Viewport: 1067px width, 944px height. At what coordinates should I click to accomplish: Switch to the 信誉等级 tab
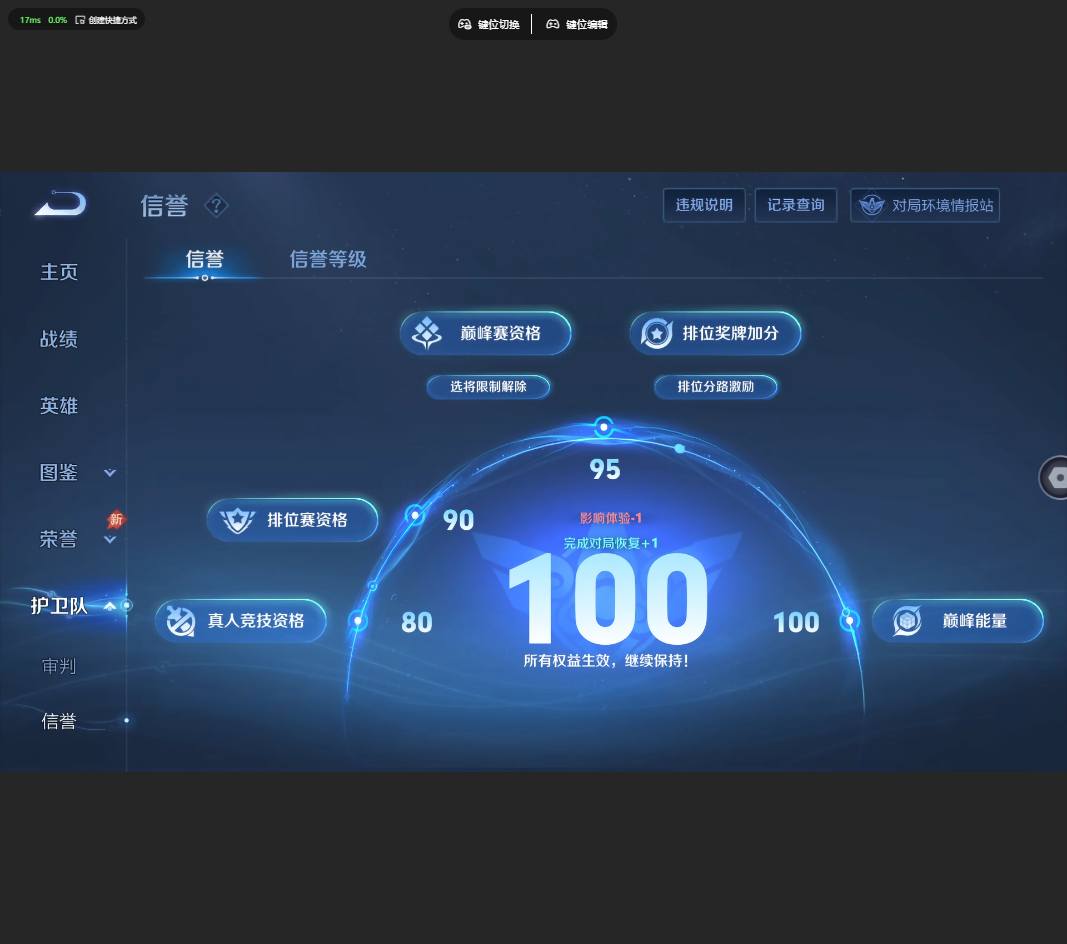click(x=328, y=259)
